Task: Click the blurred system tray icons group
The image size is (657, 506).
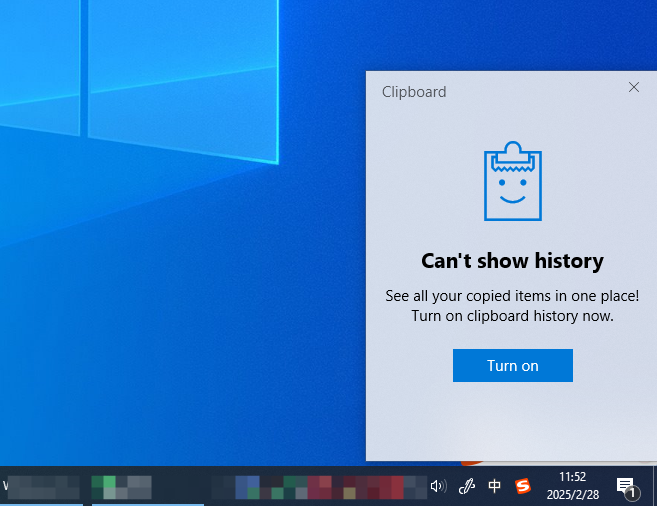Action: 319,487
